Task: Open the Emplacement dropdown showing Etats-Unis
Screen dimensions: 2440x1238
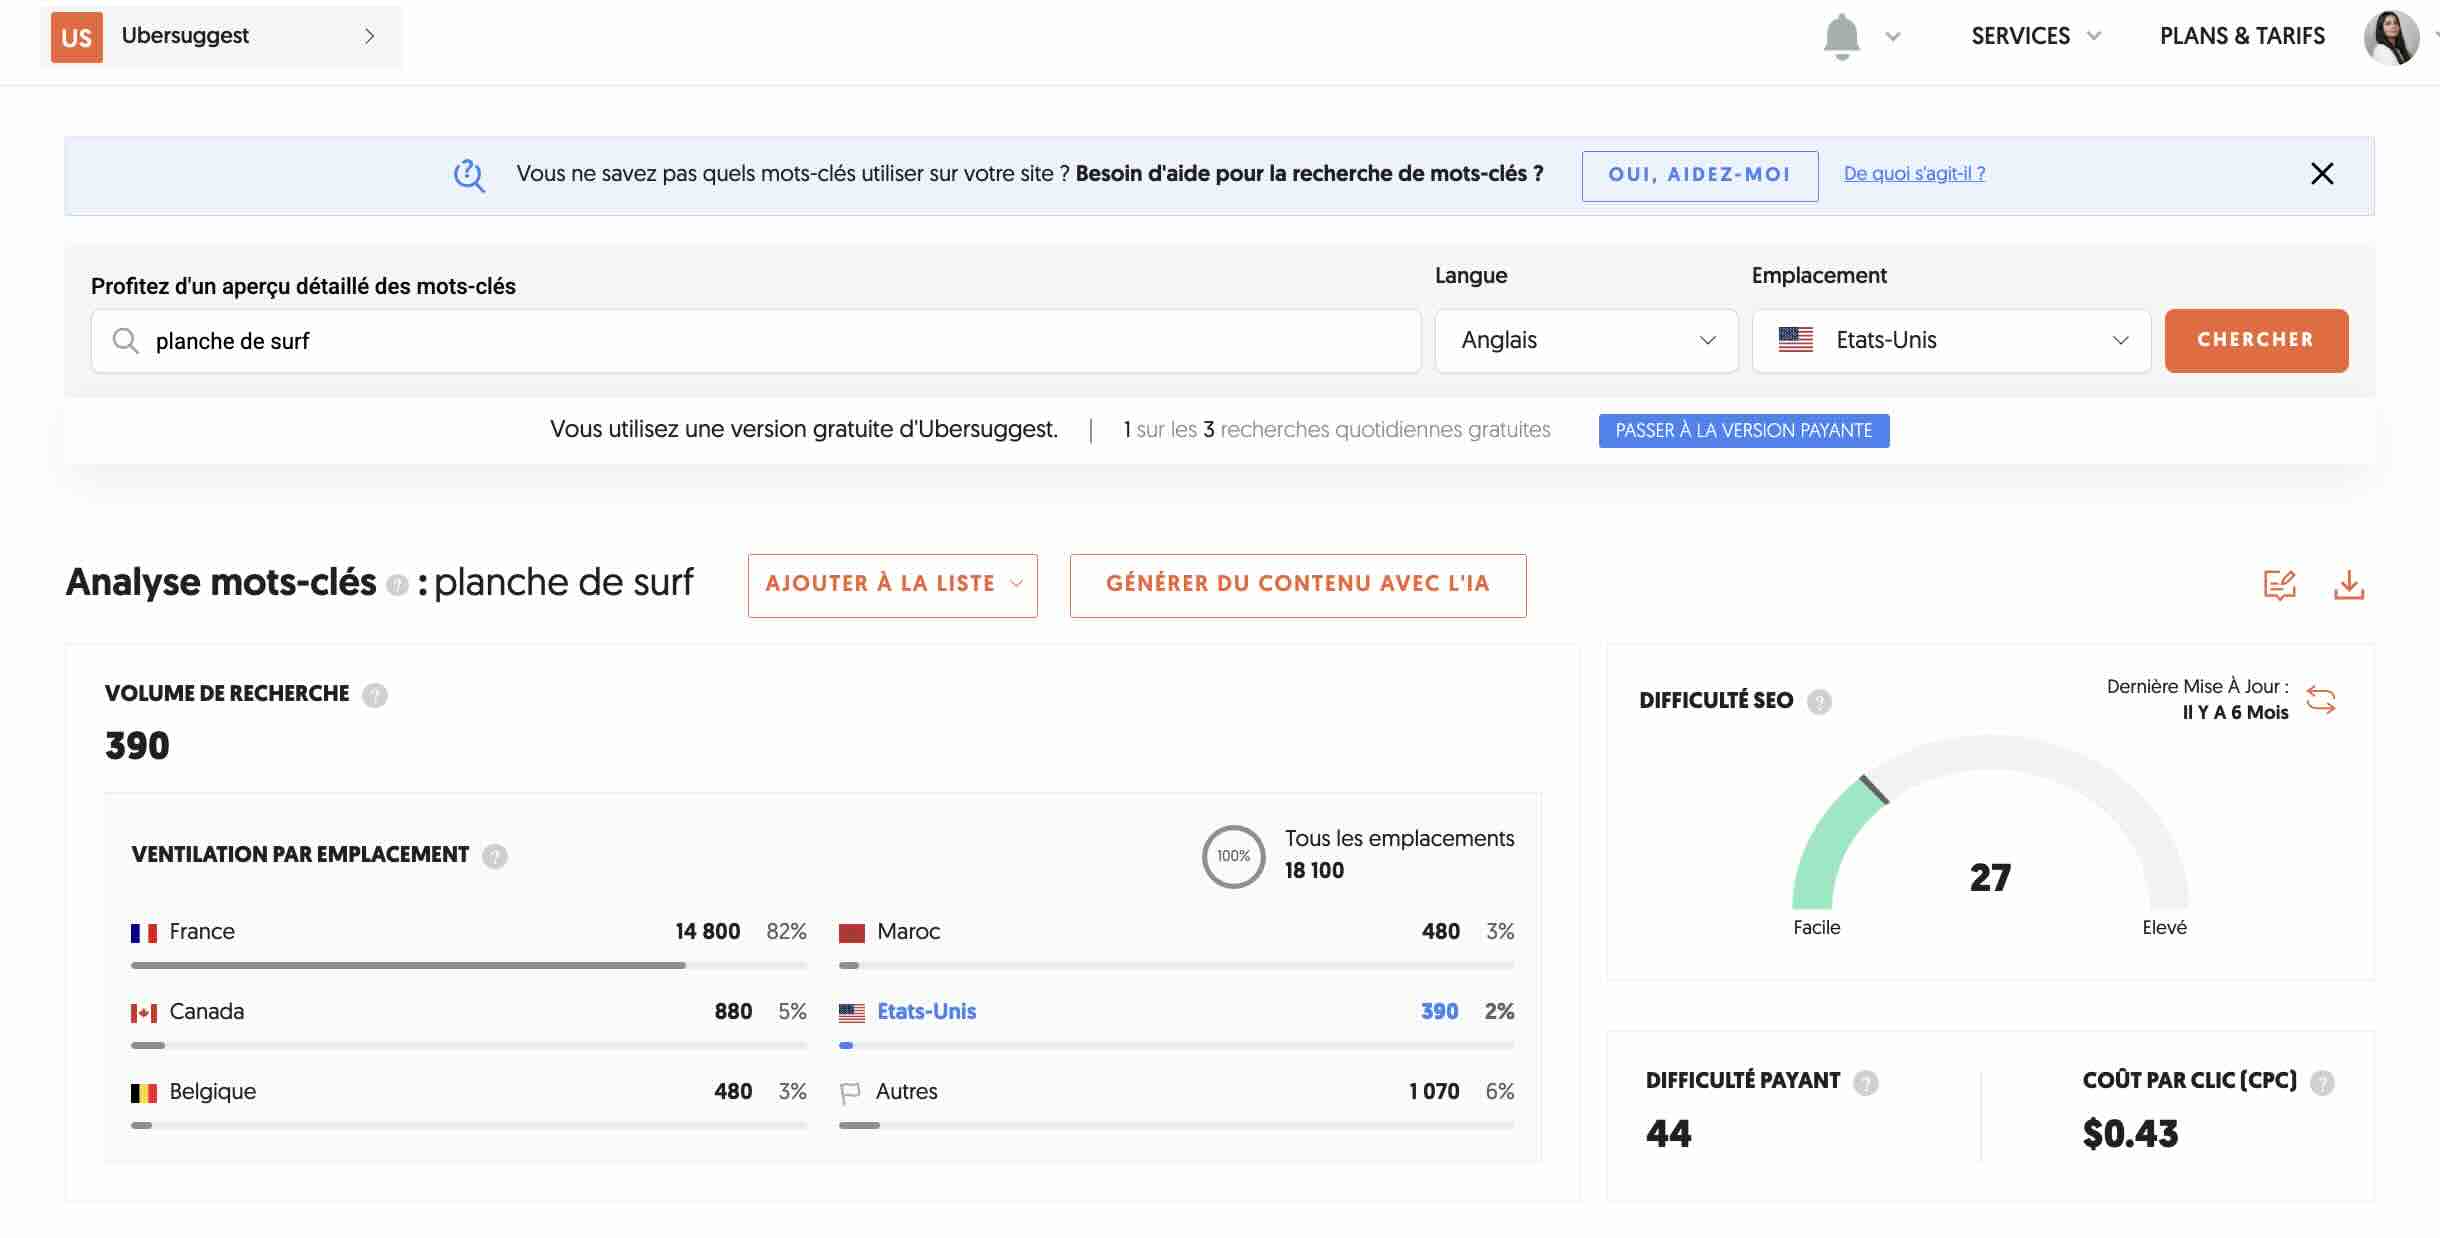Action: [1950, 341]
